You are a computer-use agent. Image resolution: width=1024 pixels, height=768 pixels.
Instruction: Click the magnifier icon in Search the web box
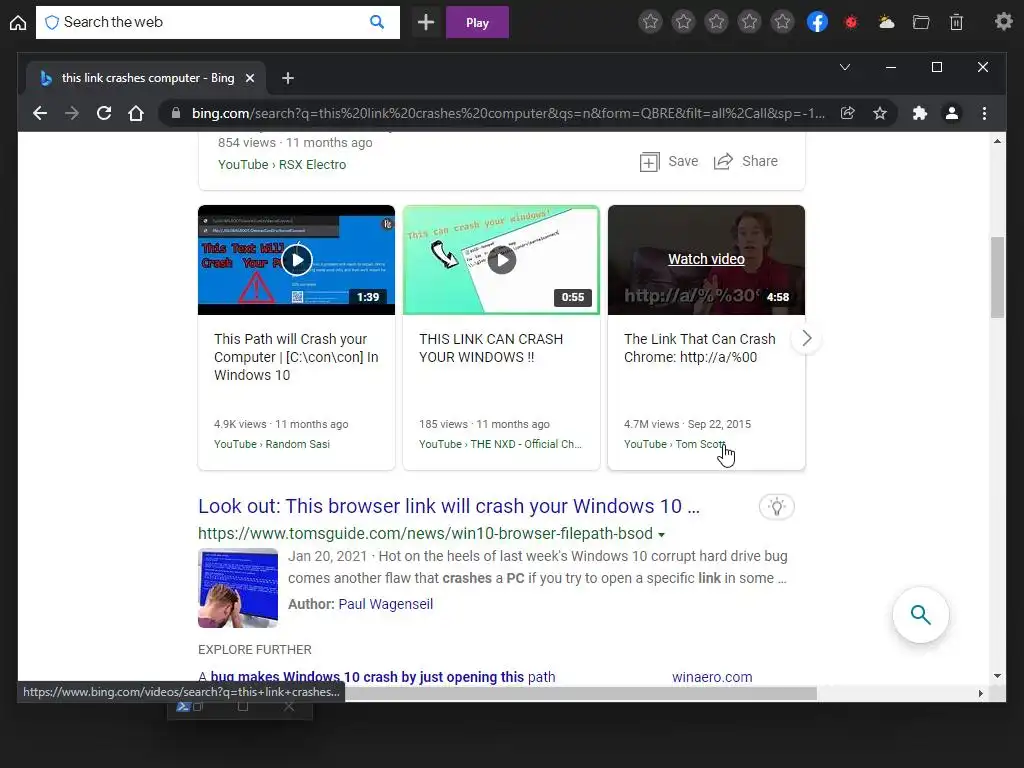tap(377, 22)
